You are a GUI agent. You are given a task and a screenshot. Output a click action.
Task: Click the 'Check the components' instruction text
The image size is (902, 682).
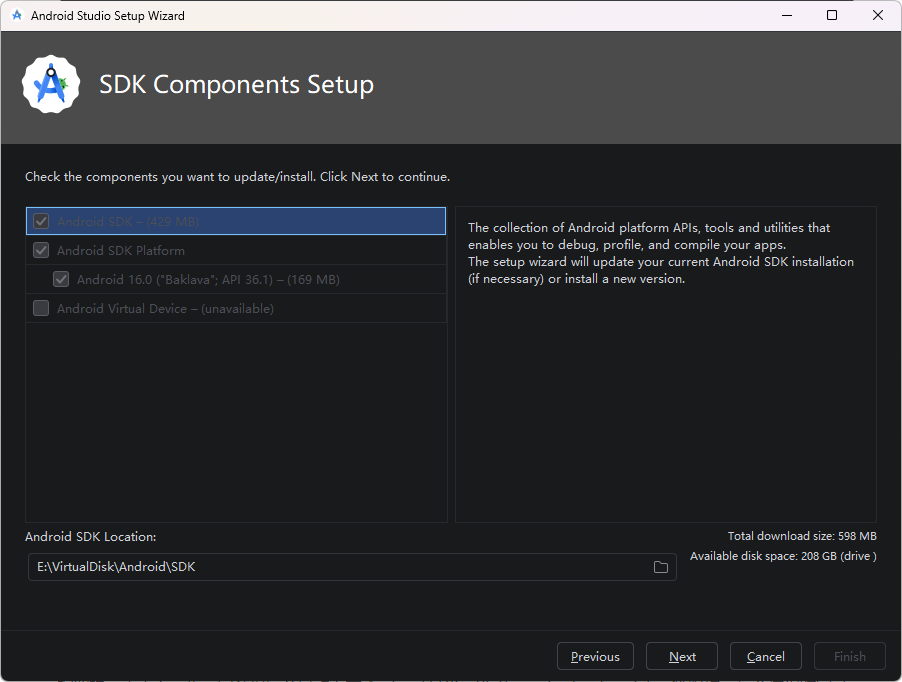pos(237,177)
